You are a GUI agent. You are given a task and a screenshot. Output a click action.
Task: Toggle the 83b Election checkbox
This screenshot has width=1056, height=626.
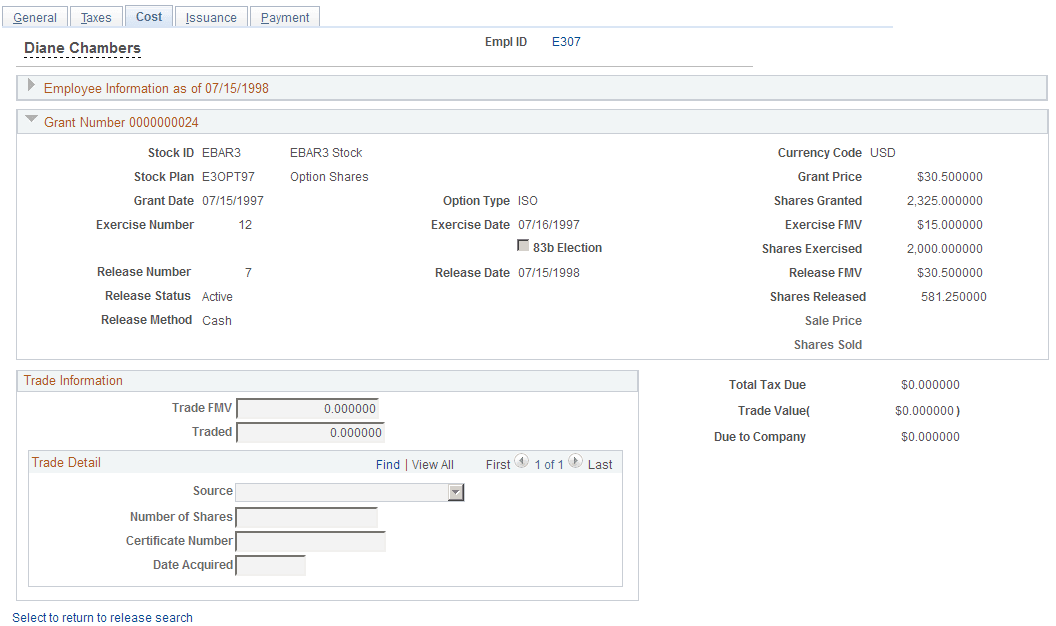click(524, 247)
